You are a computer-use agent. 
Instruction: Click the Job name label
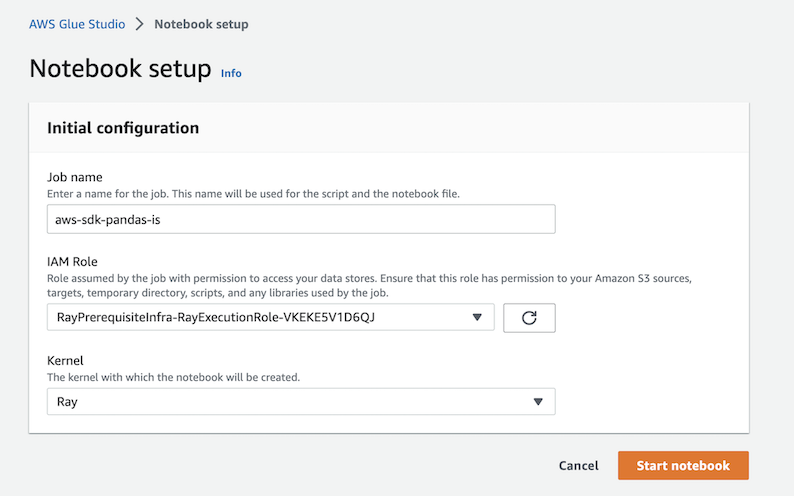(x=74, y=177)
